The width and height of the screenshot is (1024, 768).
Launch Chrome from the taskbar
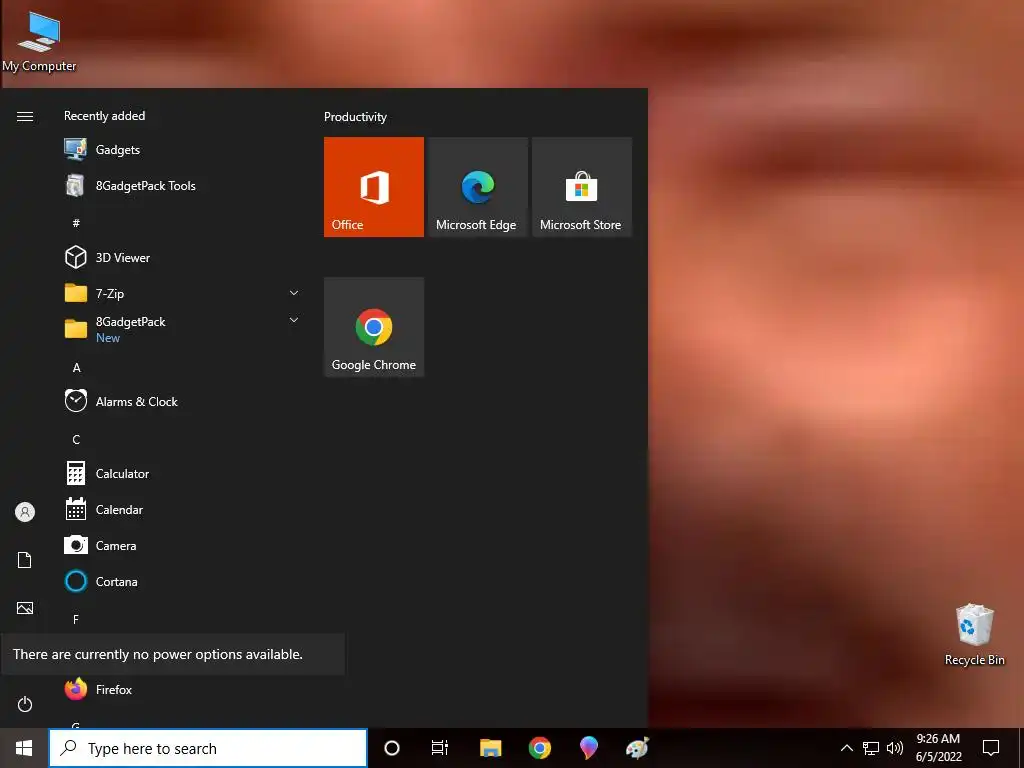pyautogui.click(x=539, y=748)
